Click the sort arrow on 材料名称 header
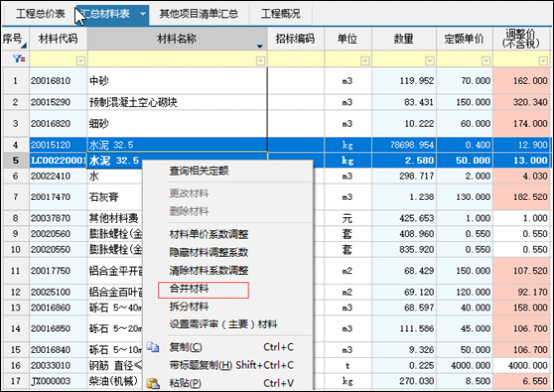 pyautogui.click(x=260, y=47)
